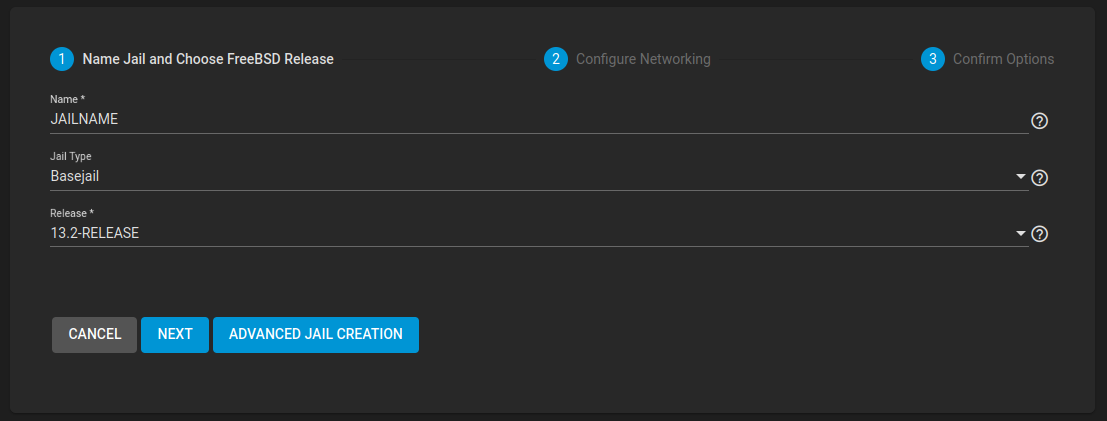Open the Basejail jail type selector

tap(530, 177)
